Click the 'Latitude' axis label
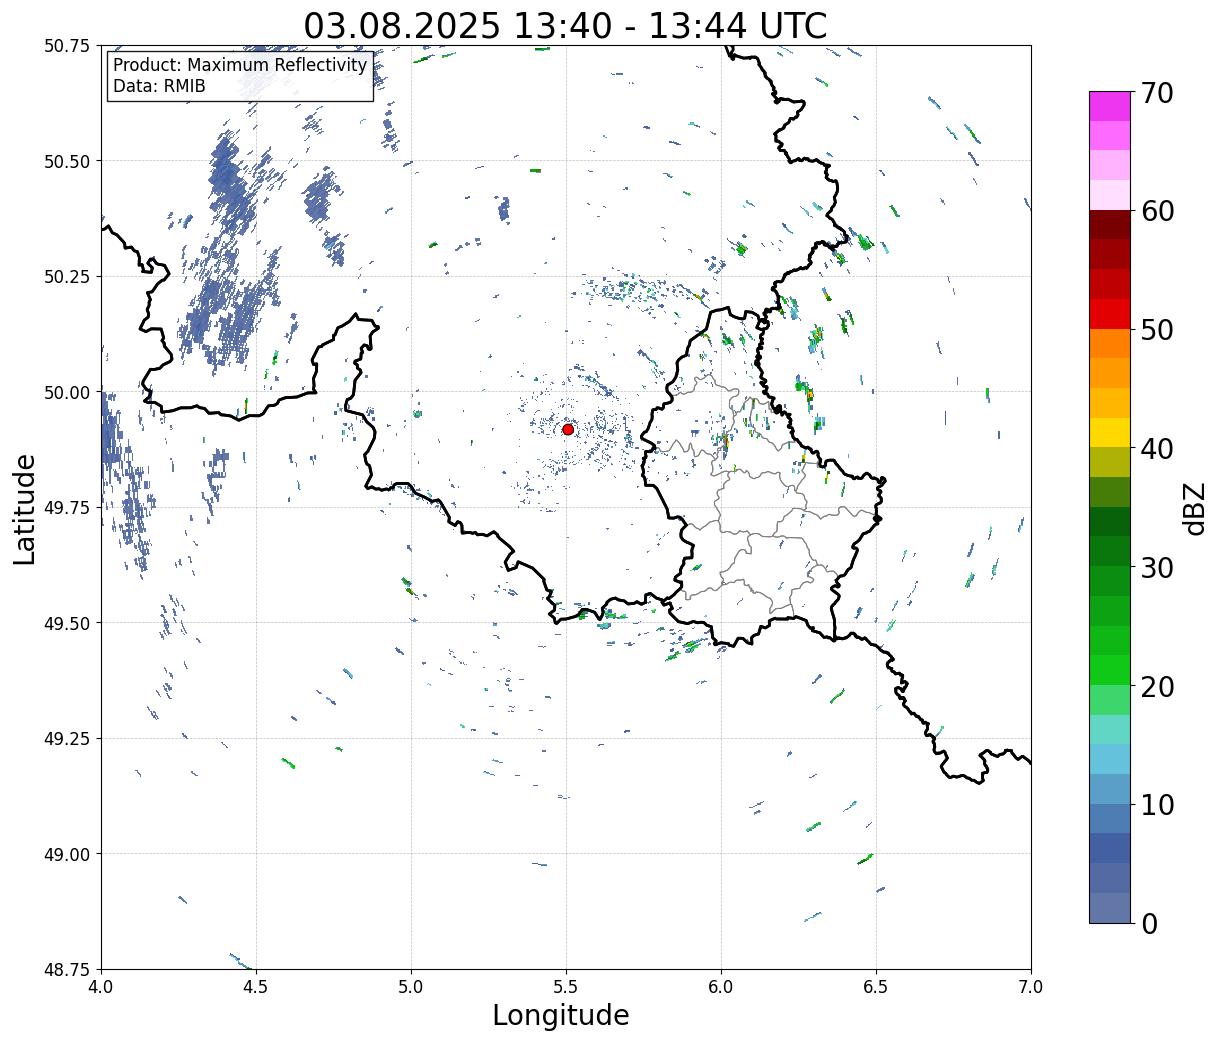 [25, 508]
